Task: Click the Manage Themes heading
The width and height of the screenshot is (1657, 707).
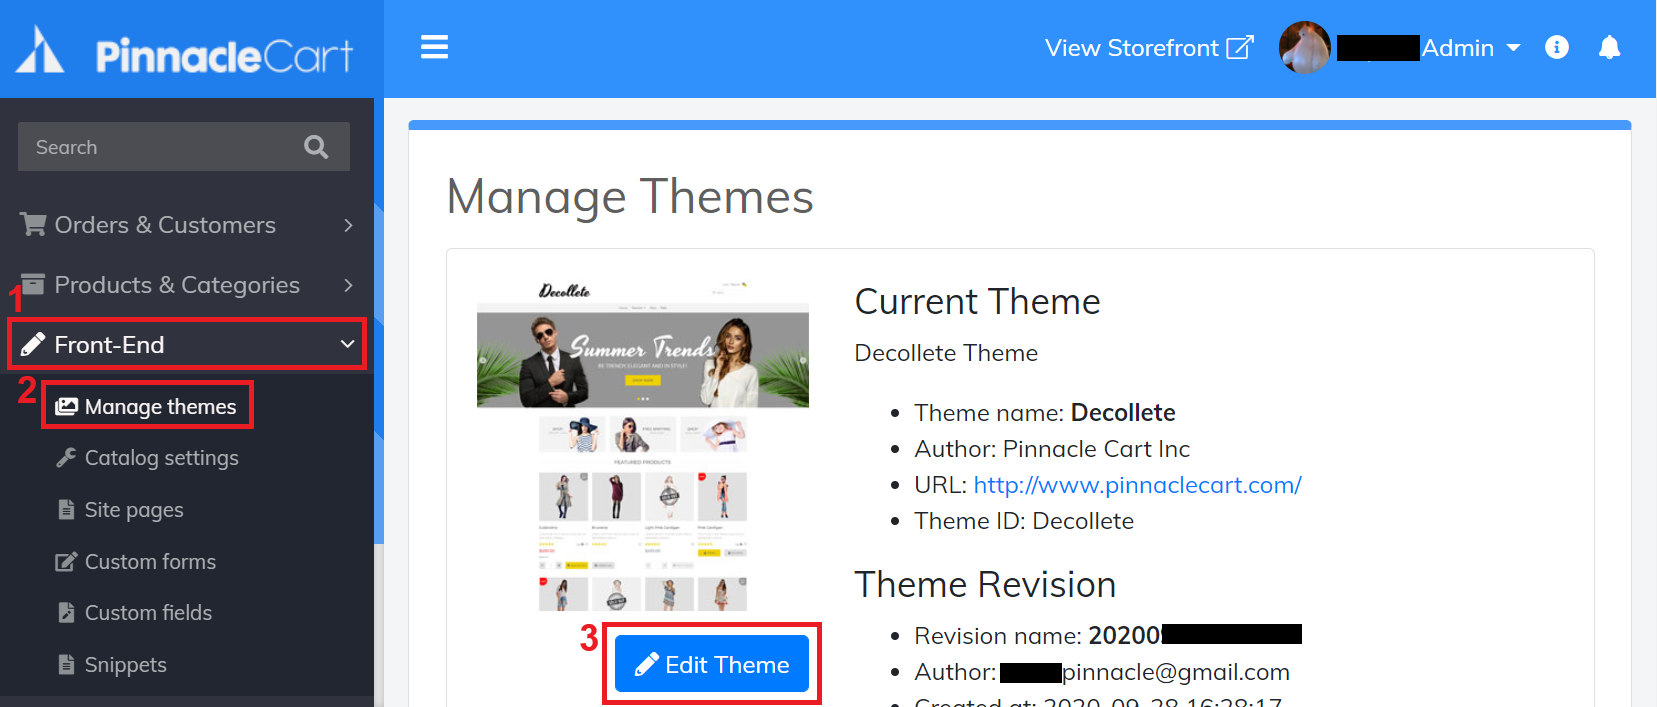Action: pos(630,197)
